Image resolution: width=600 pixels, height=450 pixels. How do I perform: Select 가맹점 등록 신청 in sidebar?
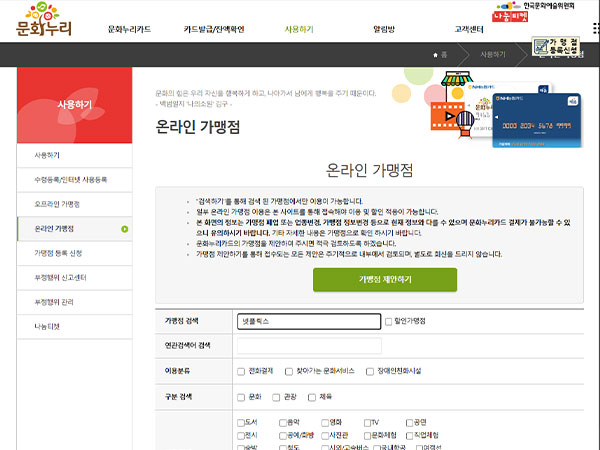(75, 253)
